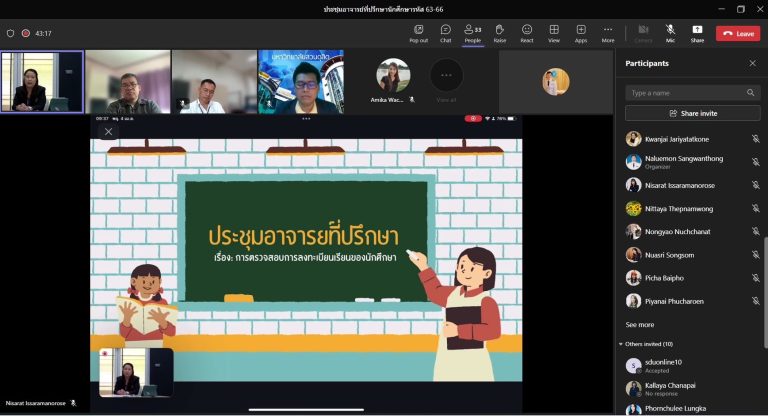Viewport: 768px width, 416px height.
Task: Click the mic icon for Nuasri Songsom
Action: click(x=755, y=255)
